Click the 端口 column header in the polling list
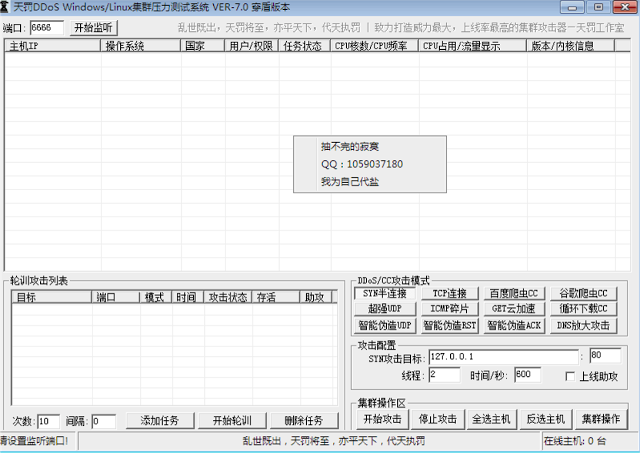The height and width of the screenshot is (453, 640). [116, 297]
